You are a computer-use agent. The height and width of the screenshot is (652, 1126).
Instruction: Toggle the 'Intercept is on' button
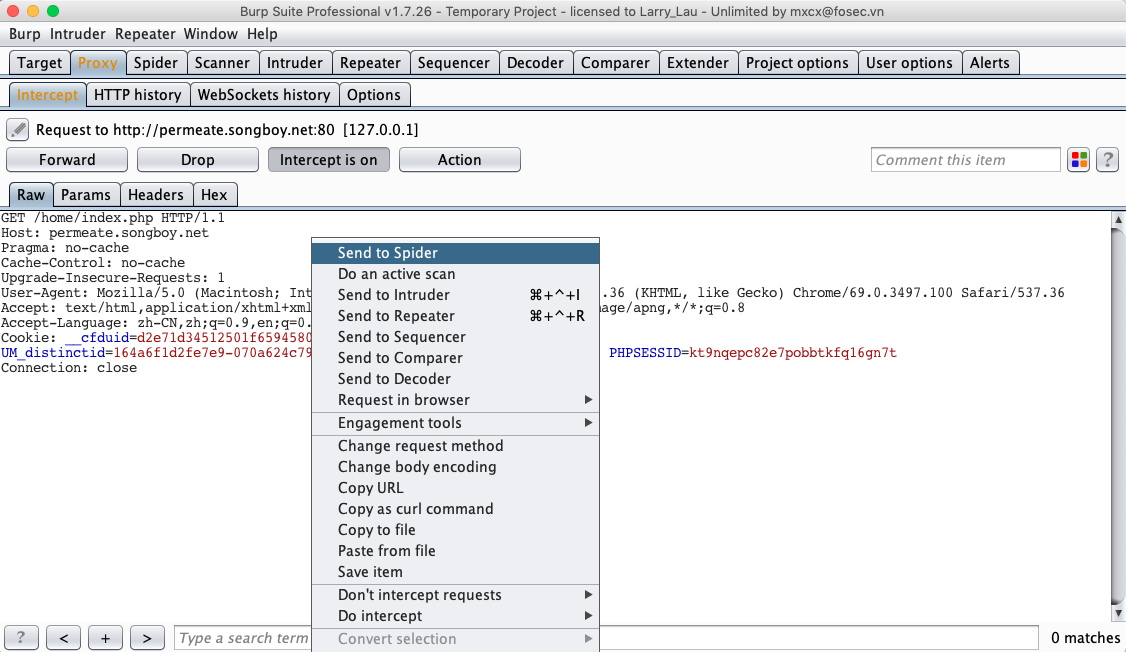click(328, 160)
